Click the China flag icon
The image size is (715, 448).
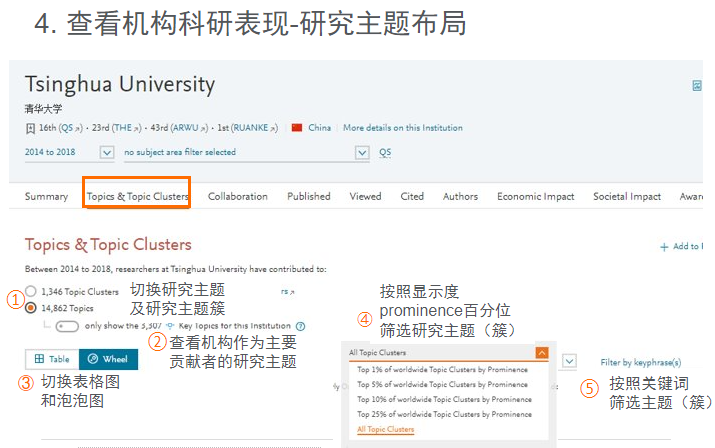point(297,128)
